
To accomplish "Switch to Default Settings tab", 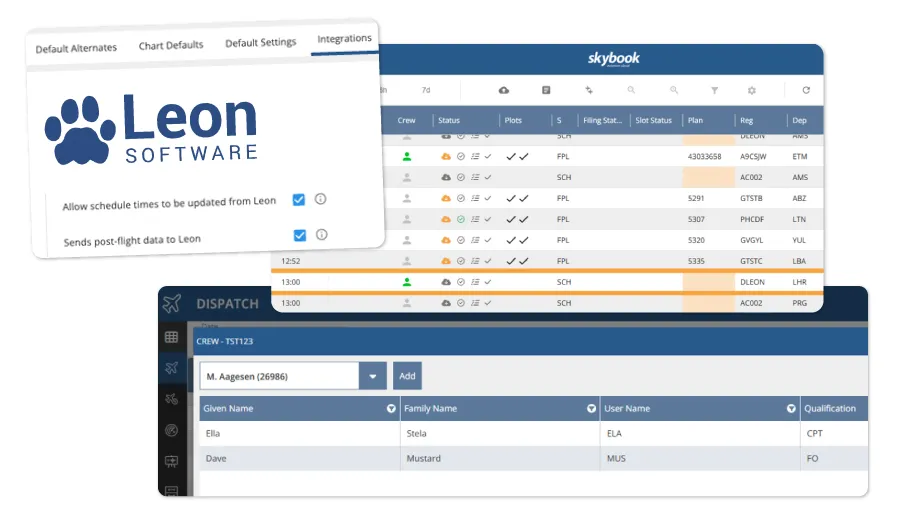I will coord(261,42).
